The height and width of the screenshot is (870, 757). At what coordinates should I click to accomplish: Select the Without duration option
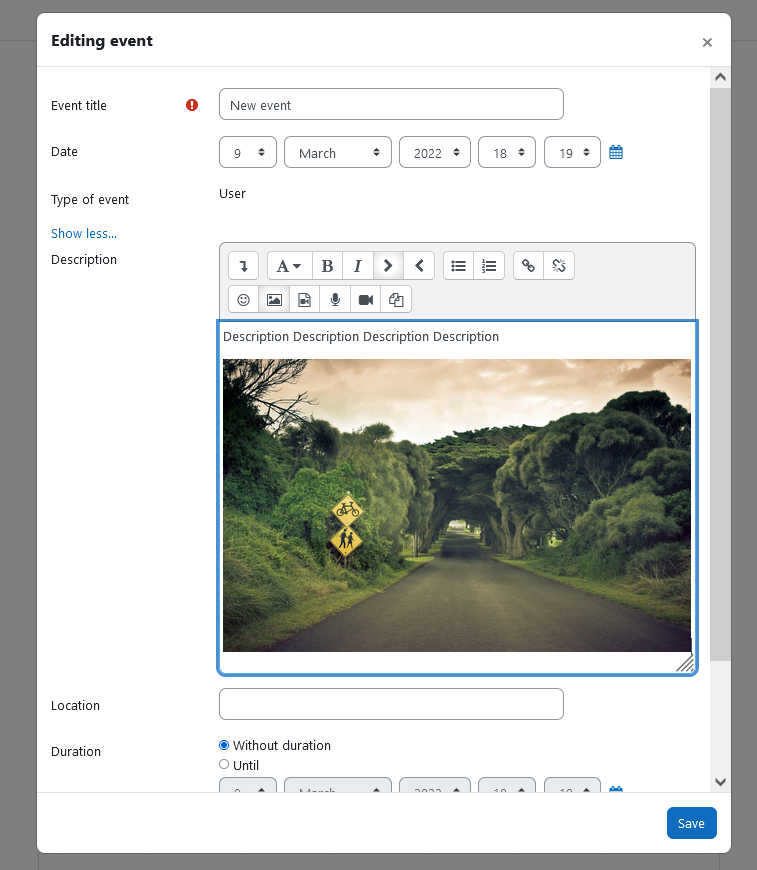click(224, 745)
